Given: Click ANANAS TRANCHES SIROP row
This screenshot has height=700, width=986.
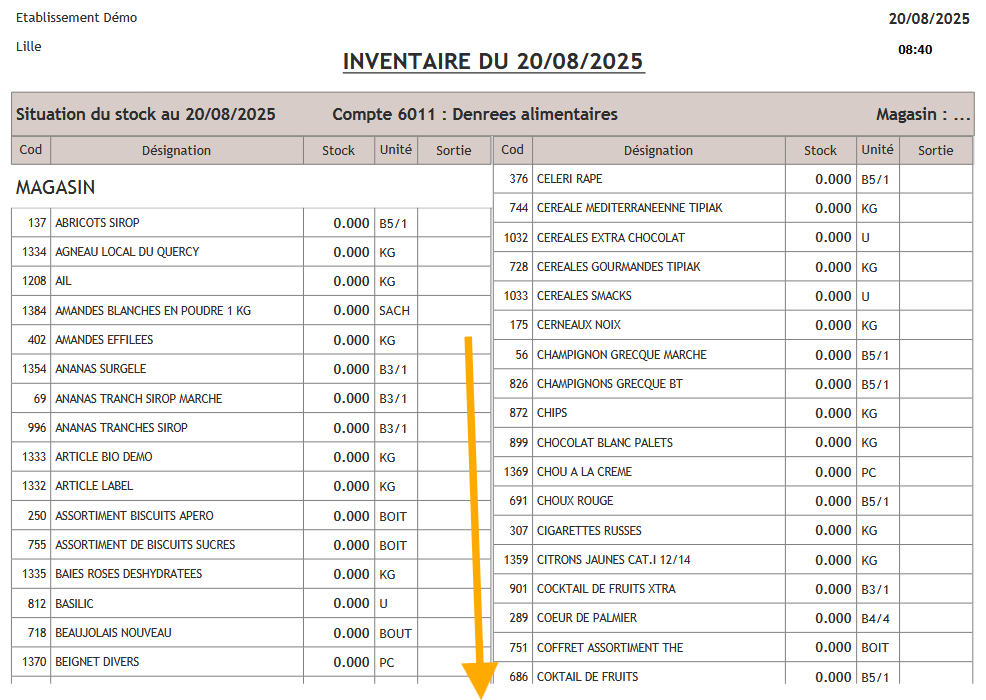Looking at the screenshot, I should pyautogui.click(x=121, y=428).
